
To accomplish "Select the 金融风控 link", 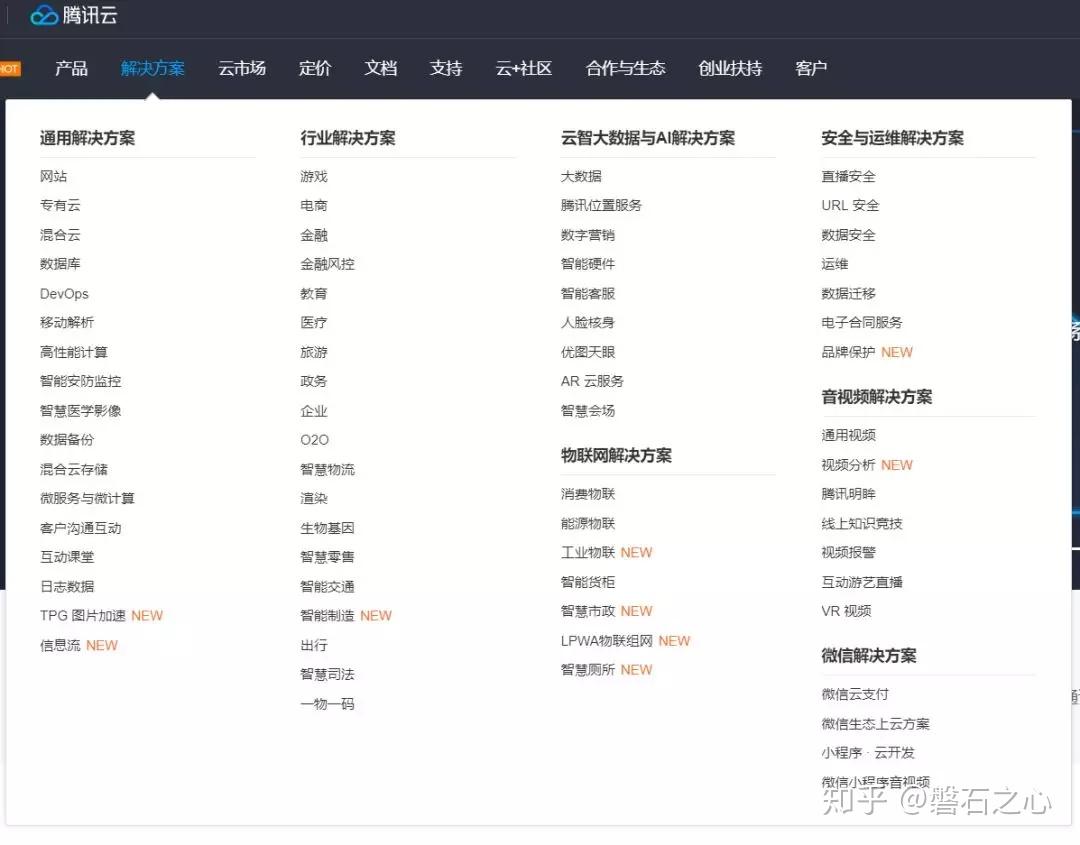I will pyautogui.click(x=327, y=264).
